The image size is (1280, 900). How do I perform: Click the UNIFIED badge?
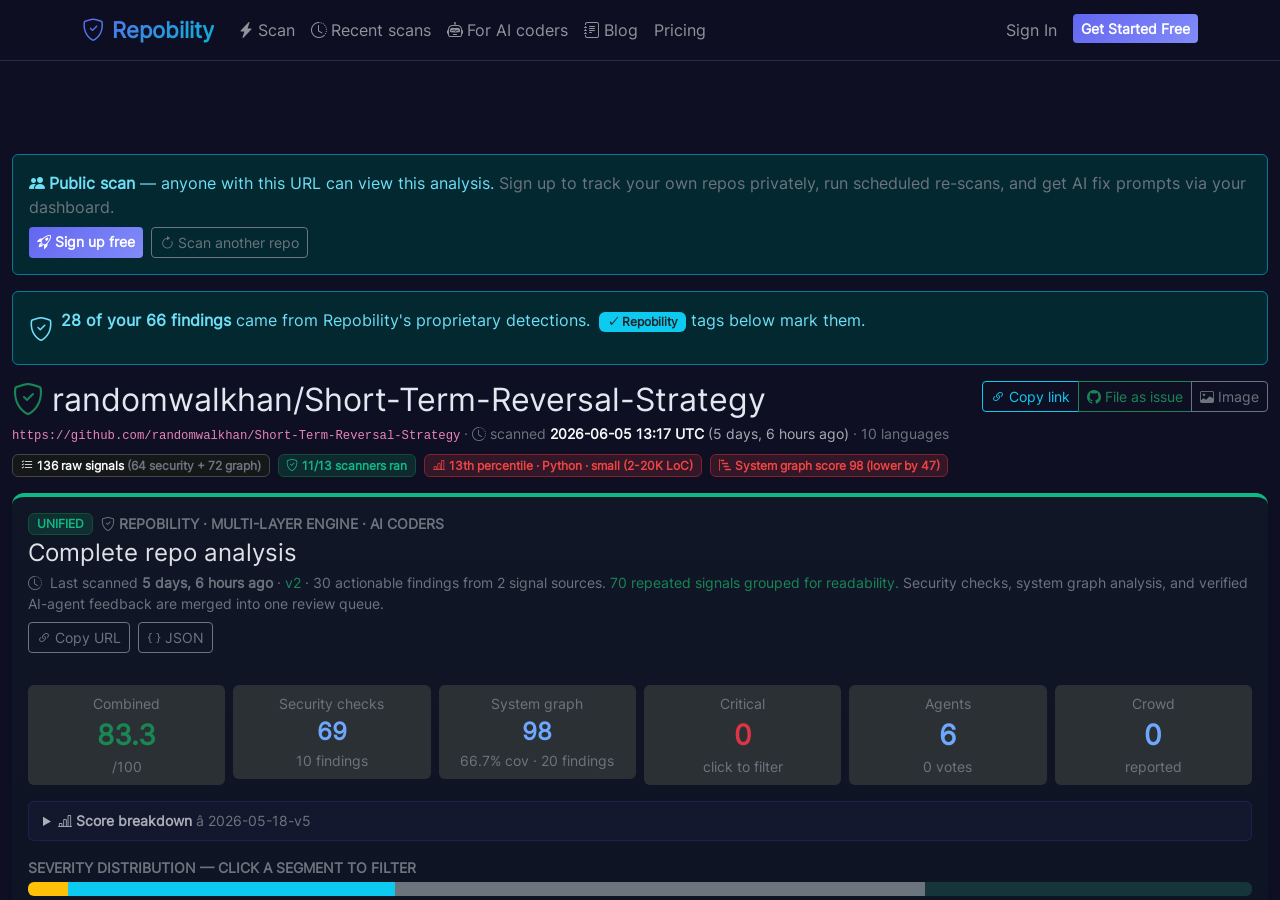click(60, 524)
